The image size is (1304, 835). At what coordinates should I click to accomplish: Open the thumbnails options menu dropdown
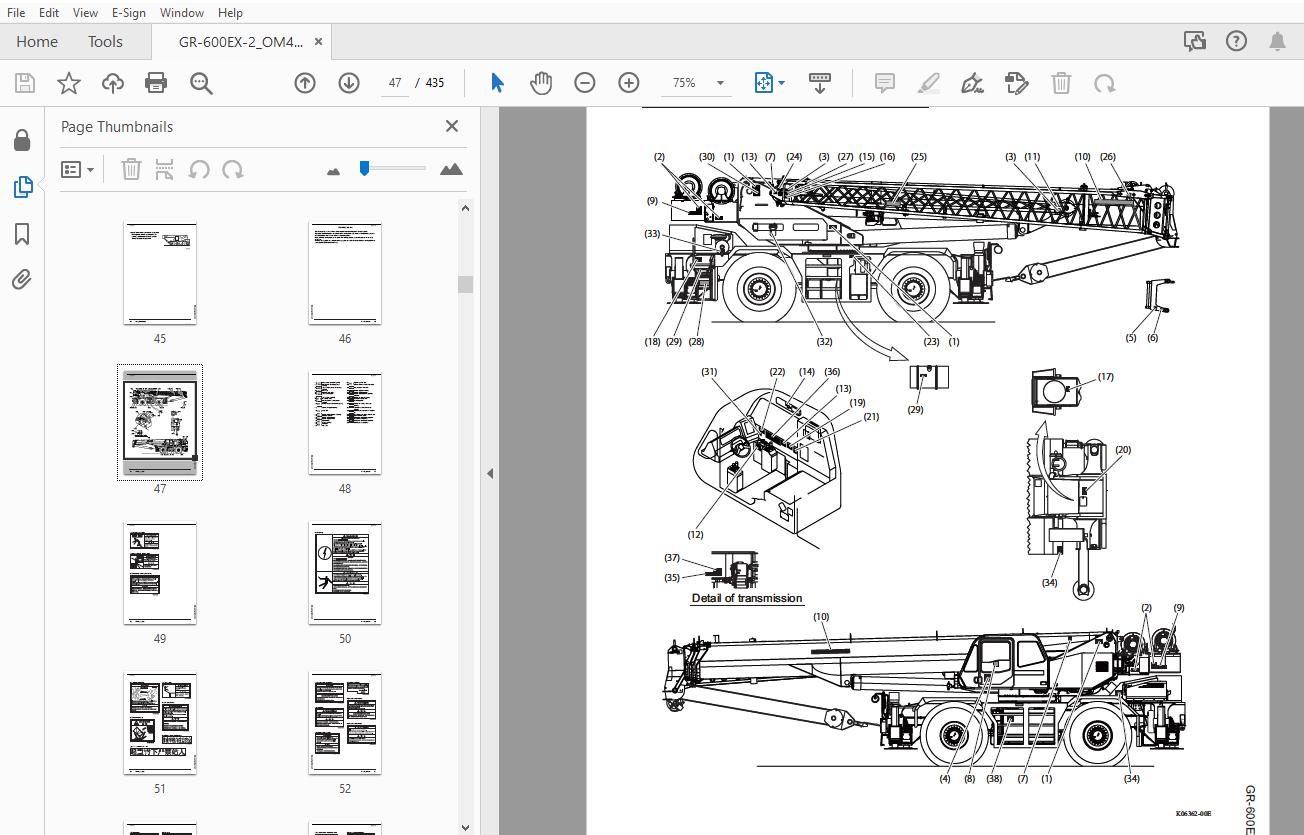click(78, 169)
